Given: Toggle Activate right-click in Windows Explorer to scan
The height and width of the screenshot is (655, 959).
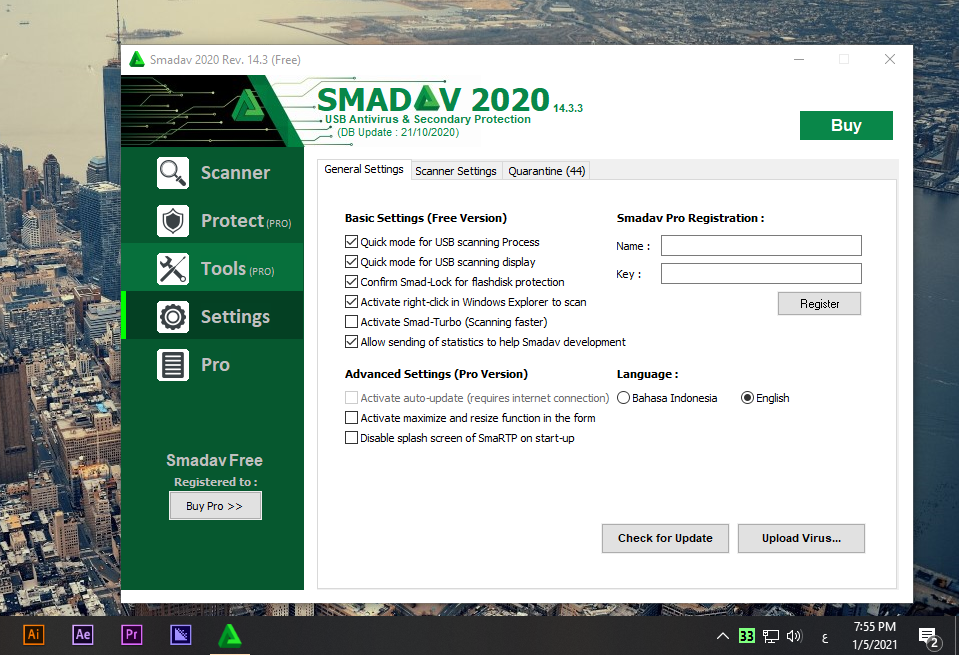Looking at the screenshot, I should pyautogui.click(x=351, y=302).
